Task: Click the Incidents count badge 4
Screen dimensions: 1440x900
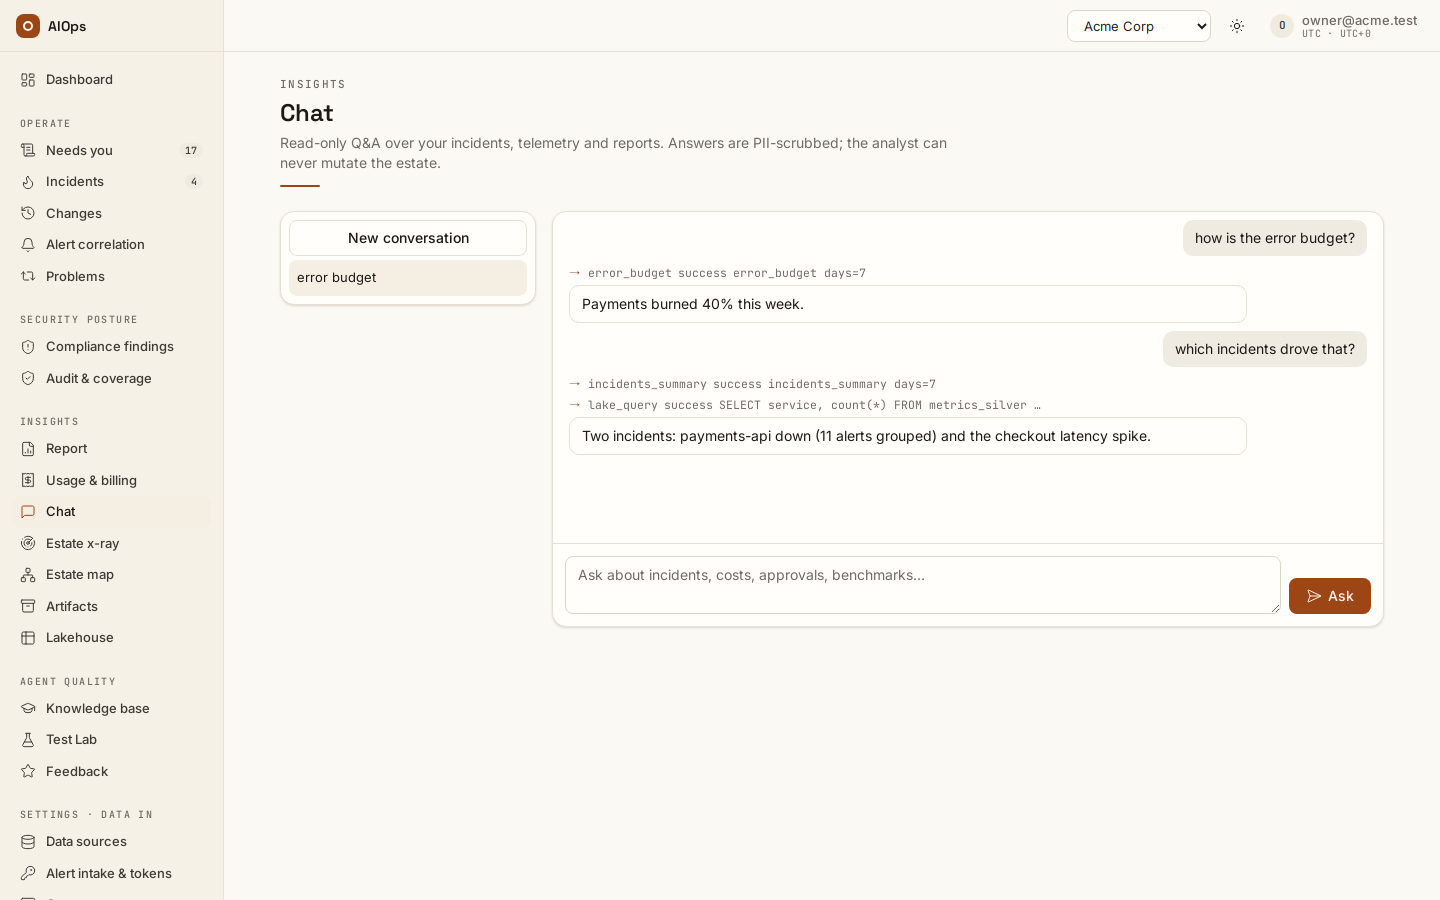Action: [194, 182]
